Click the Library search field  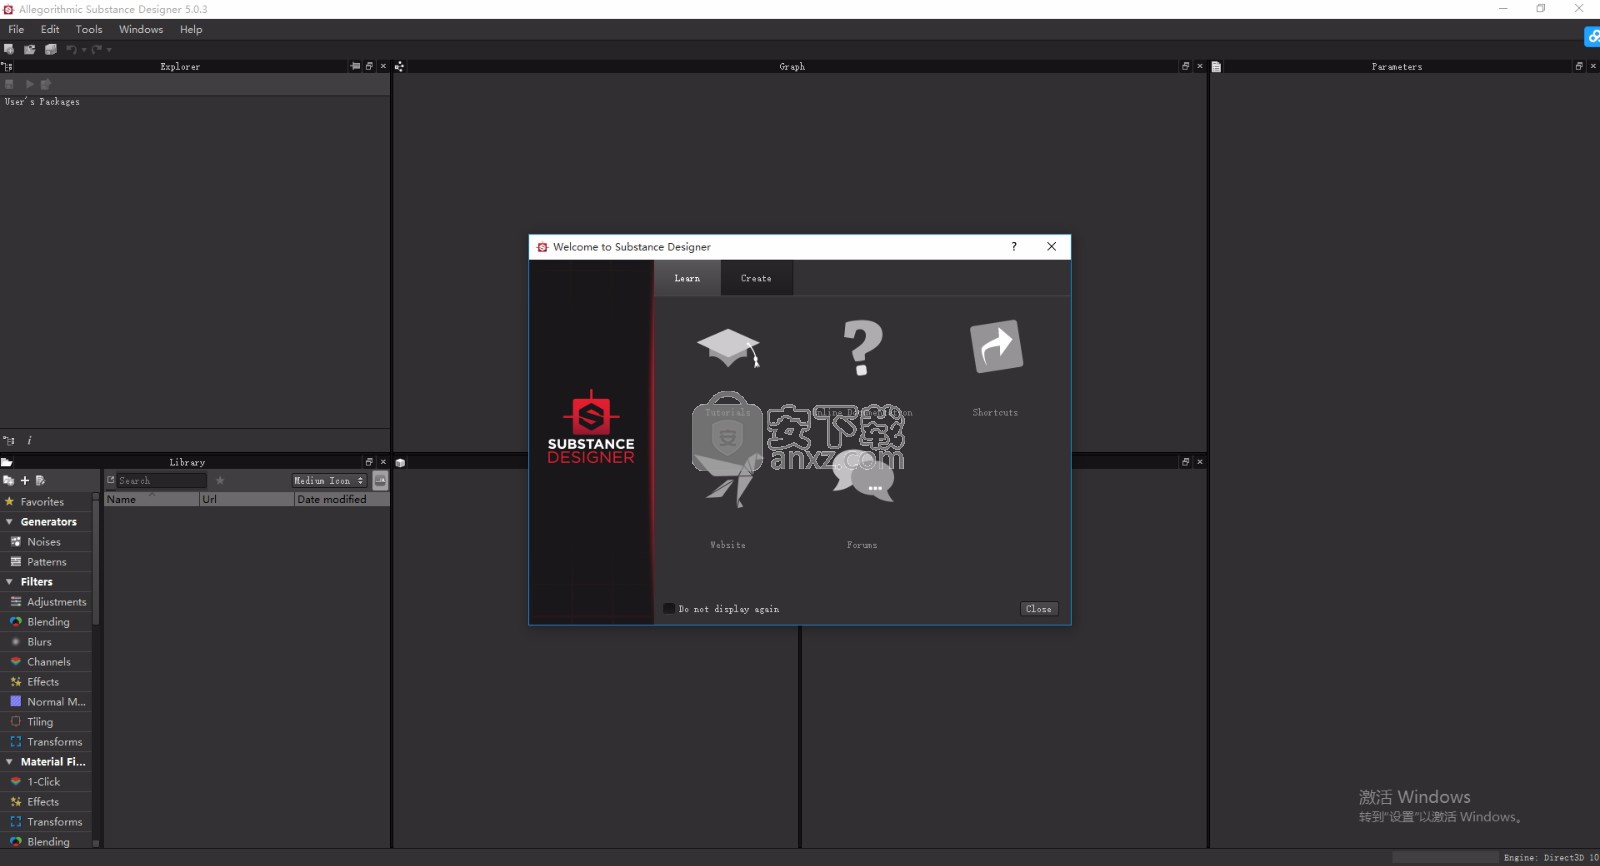point(161,481)
